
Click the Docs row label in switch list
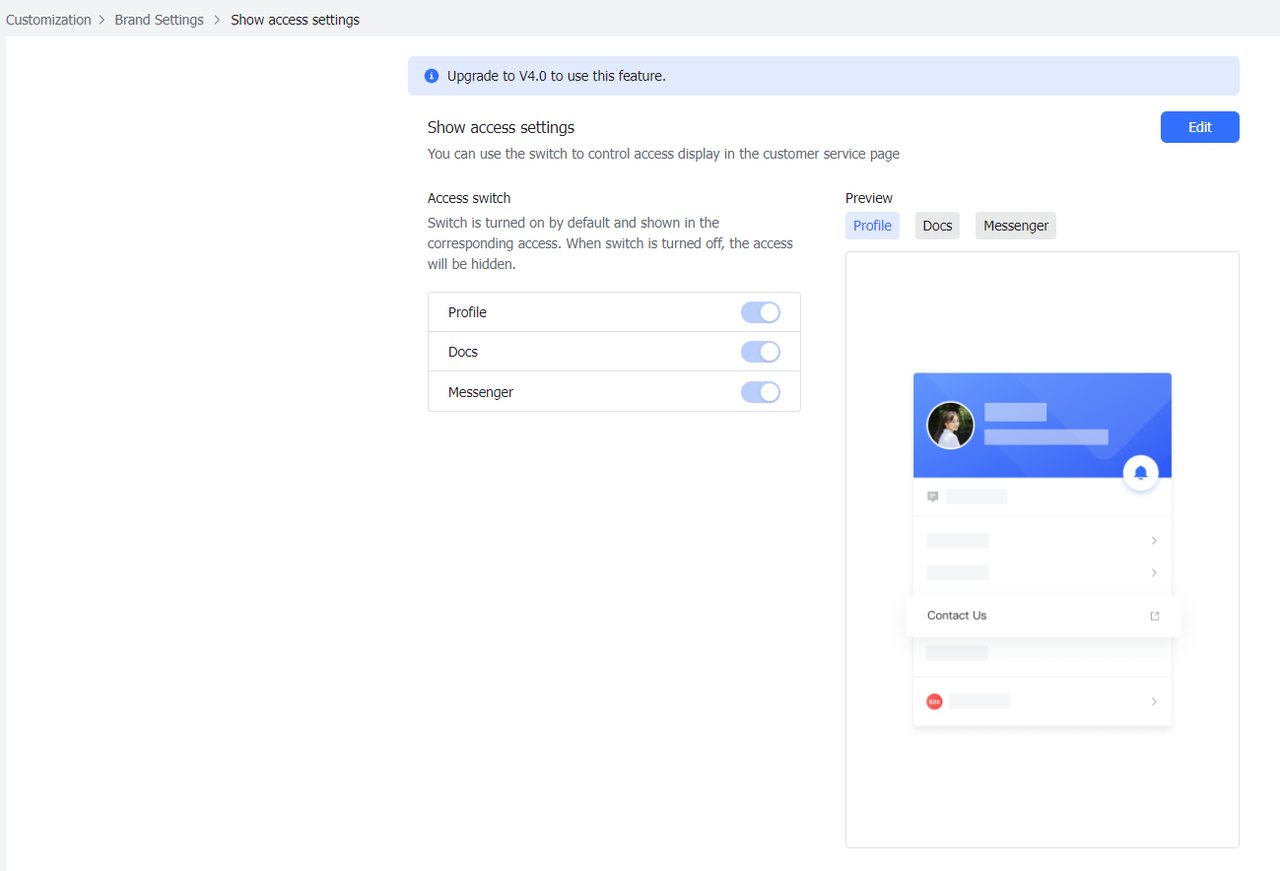(463, 352)
